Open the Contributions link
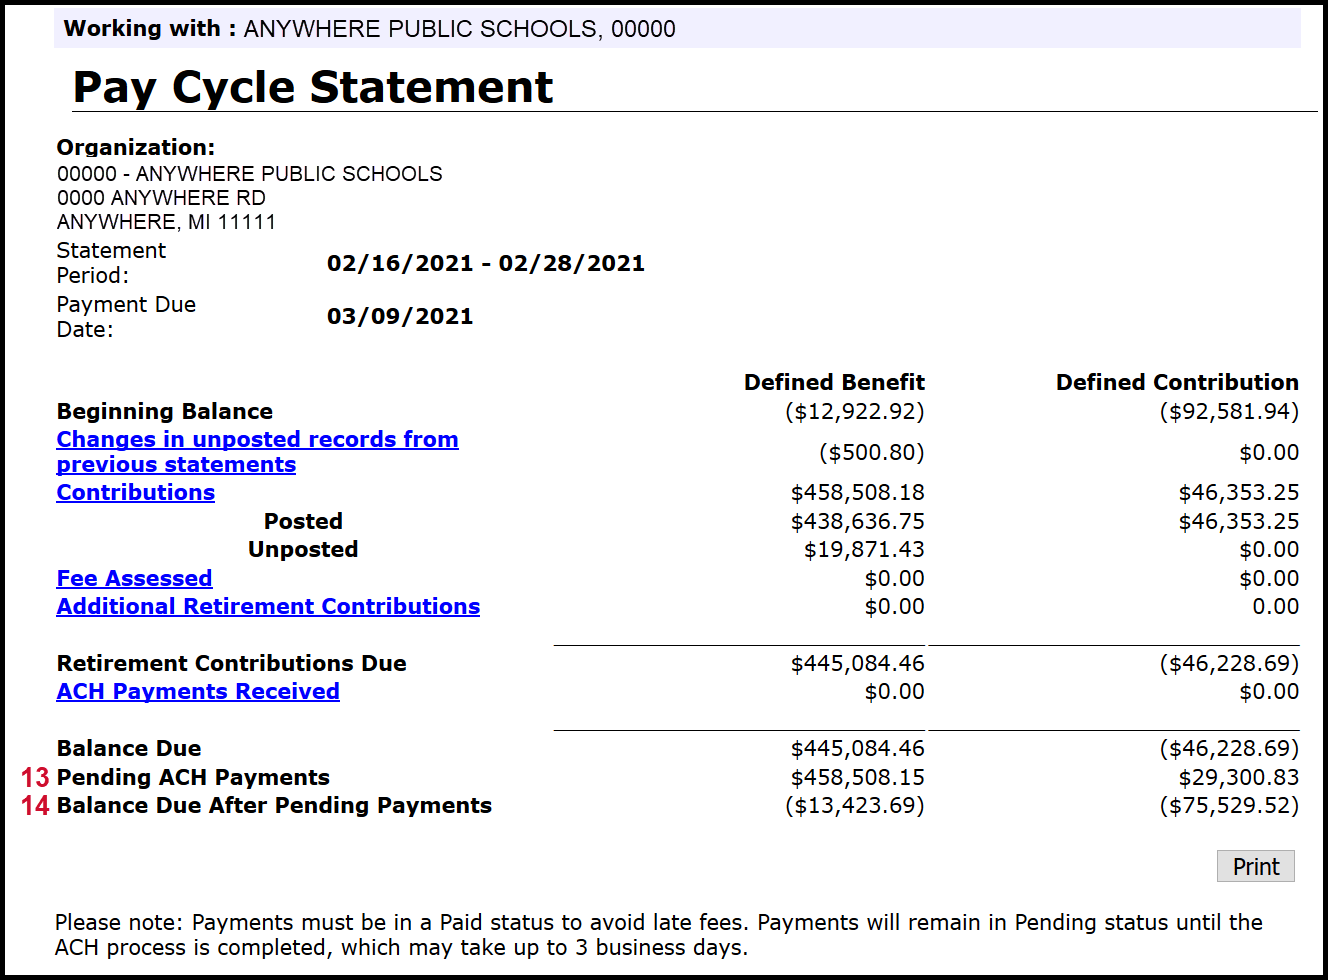 point(135,492)
